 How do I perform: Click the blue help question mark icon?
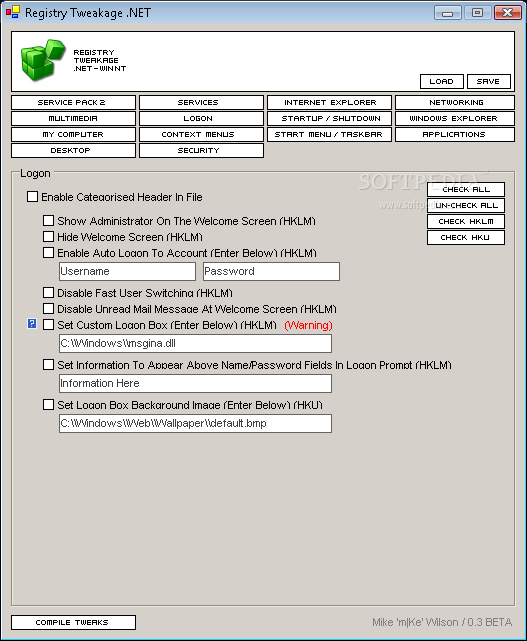click(32, 324)
